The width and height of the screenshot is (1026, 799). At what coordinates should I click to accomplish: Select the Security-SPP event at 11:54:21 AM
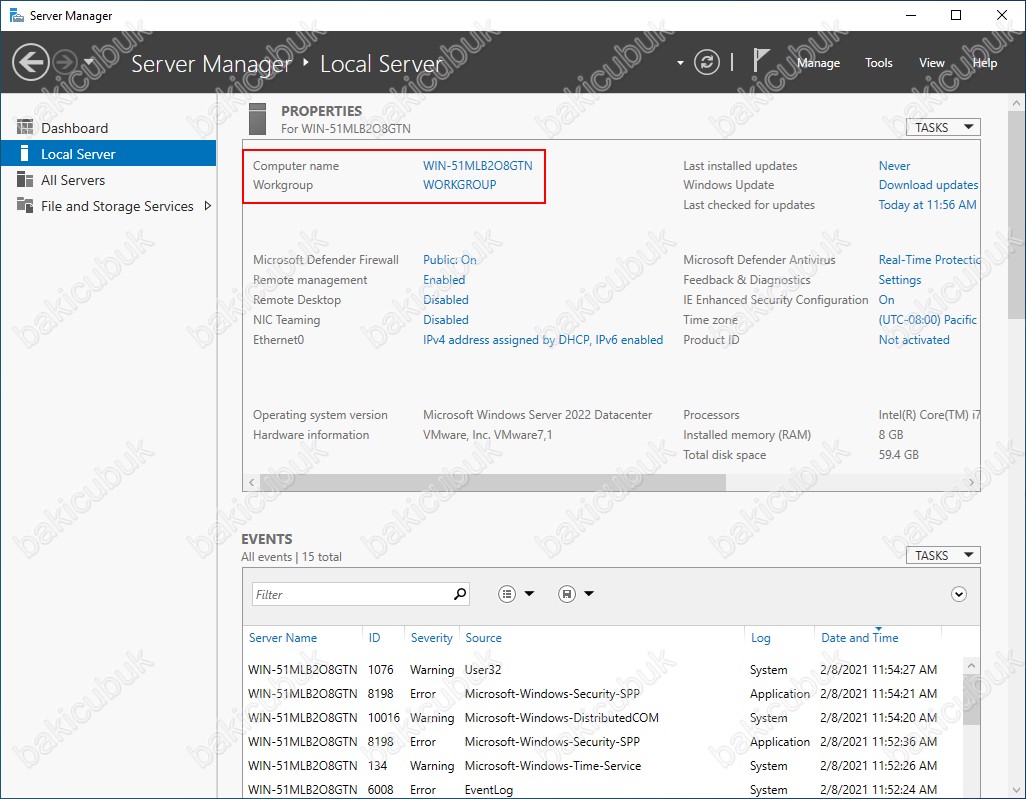click(x=602, y=694)
